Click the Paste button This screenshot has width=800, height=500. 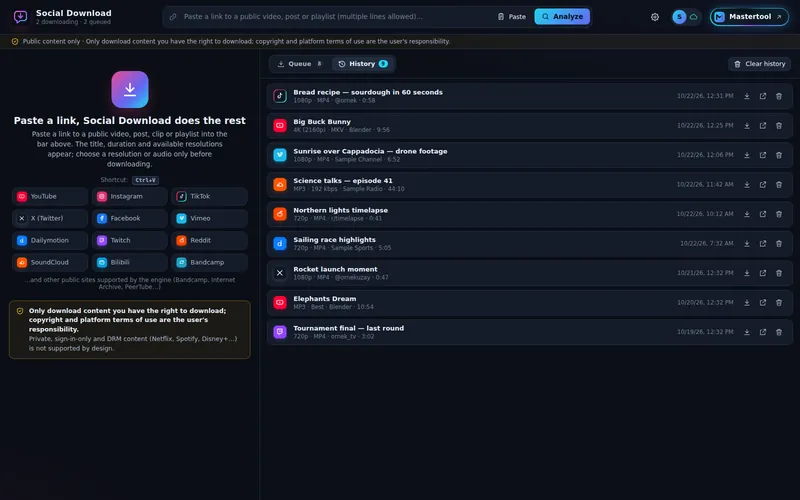(x=512, y=17)
